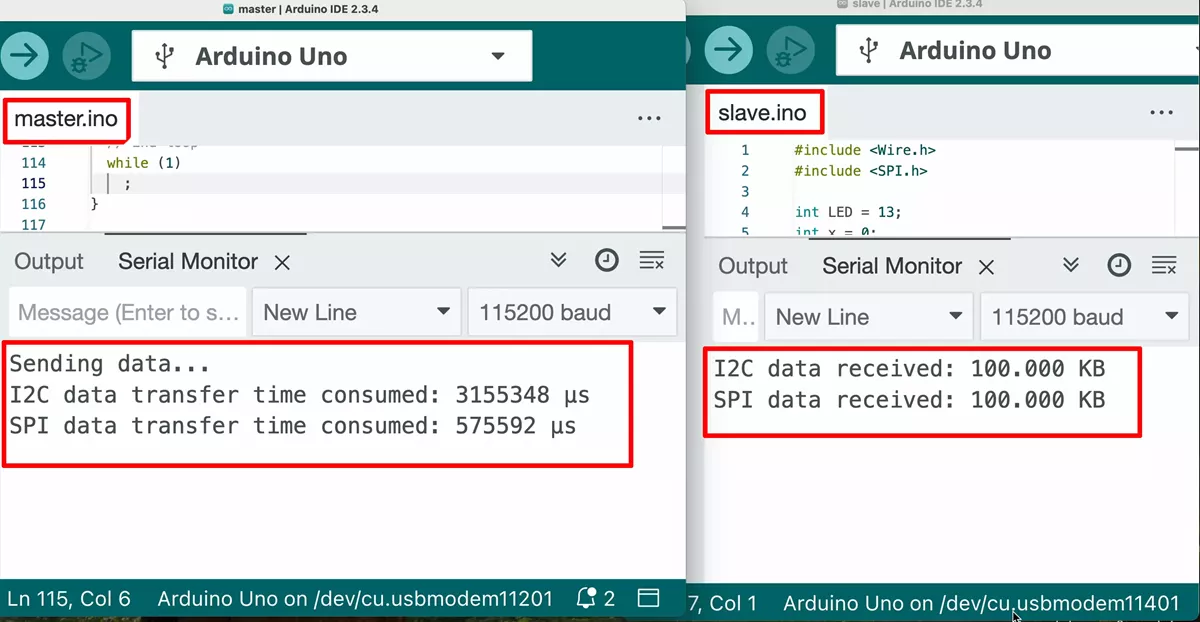1200x622 pixels.
Task: Clear output icon in master Serial Monitor
Action: point(652,261)
